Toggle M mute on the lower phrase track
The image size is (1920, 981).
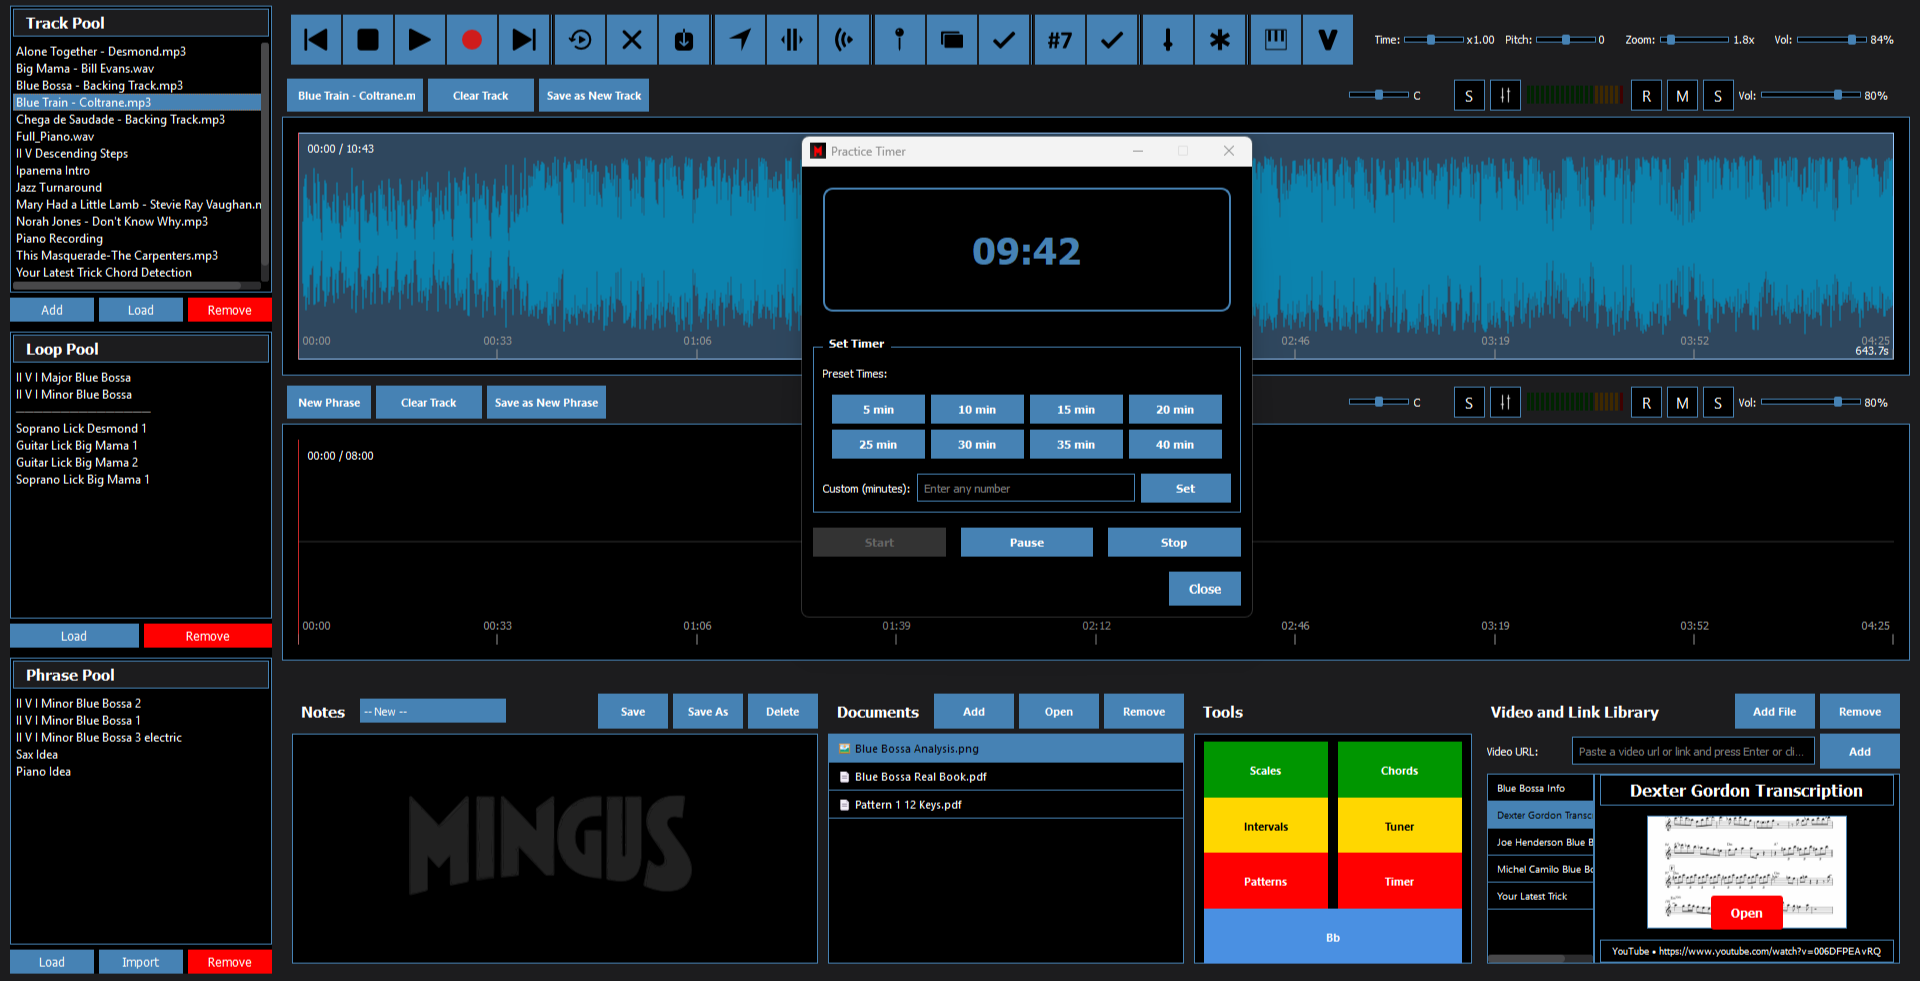coord(1682,403)
